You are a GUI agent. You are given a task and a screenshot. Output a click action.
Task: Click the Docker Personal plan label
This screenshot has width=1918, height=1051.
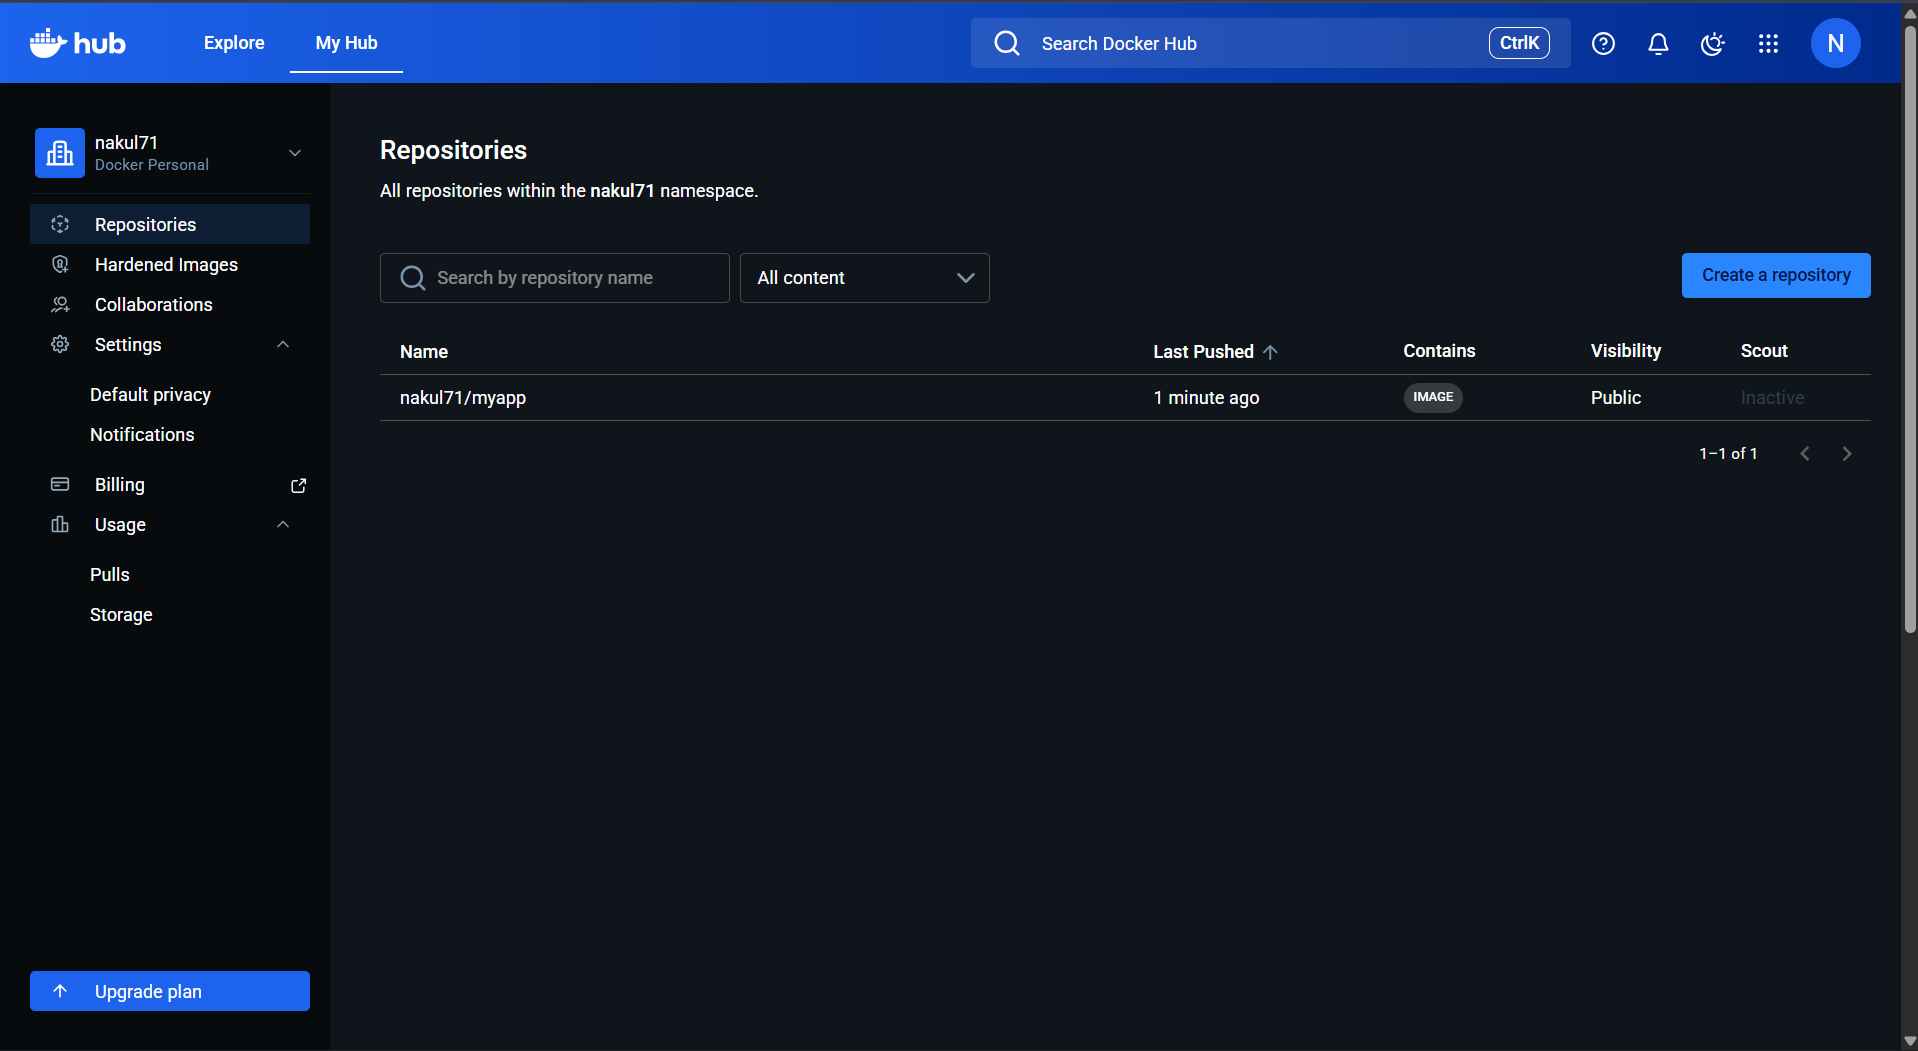click(x=152, y=165)
